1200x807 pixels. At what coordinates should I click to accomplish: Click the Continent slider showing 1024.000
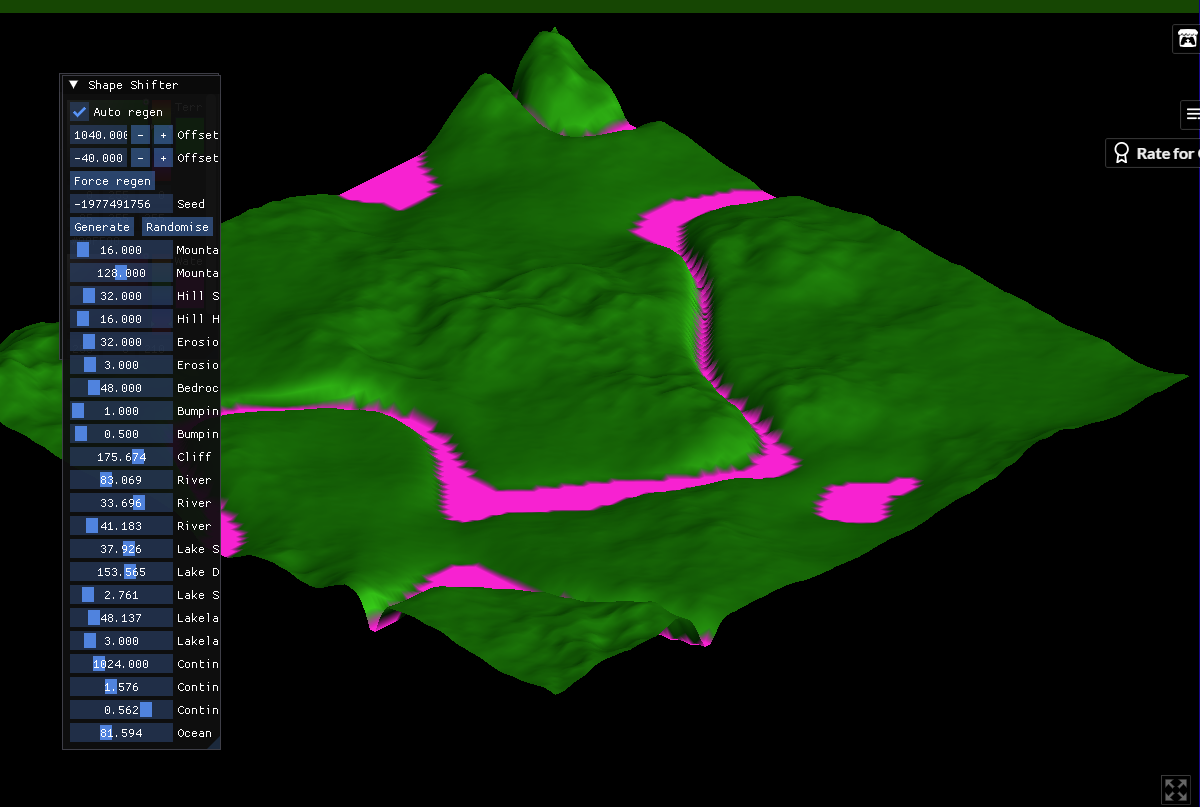click(121, 664)
